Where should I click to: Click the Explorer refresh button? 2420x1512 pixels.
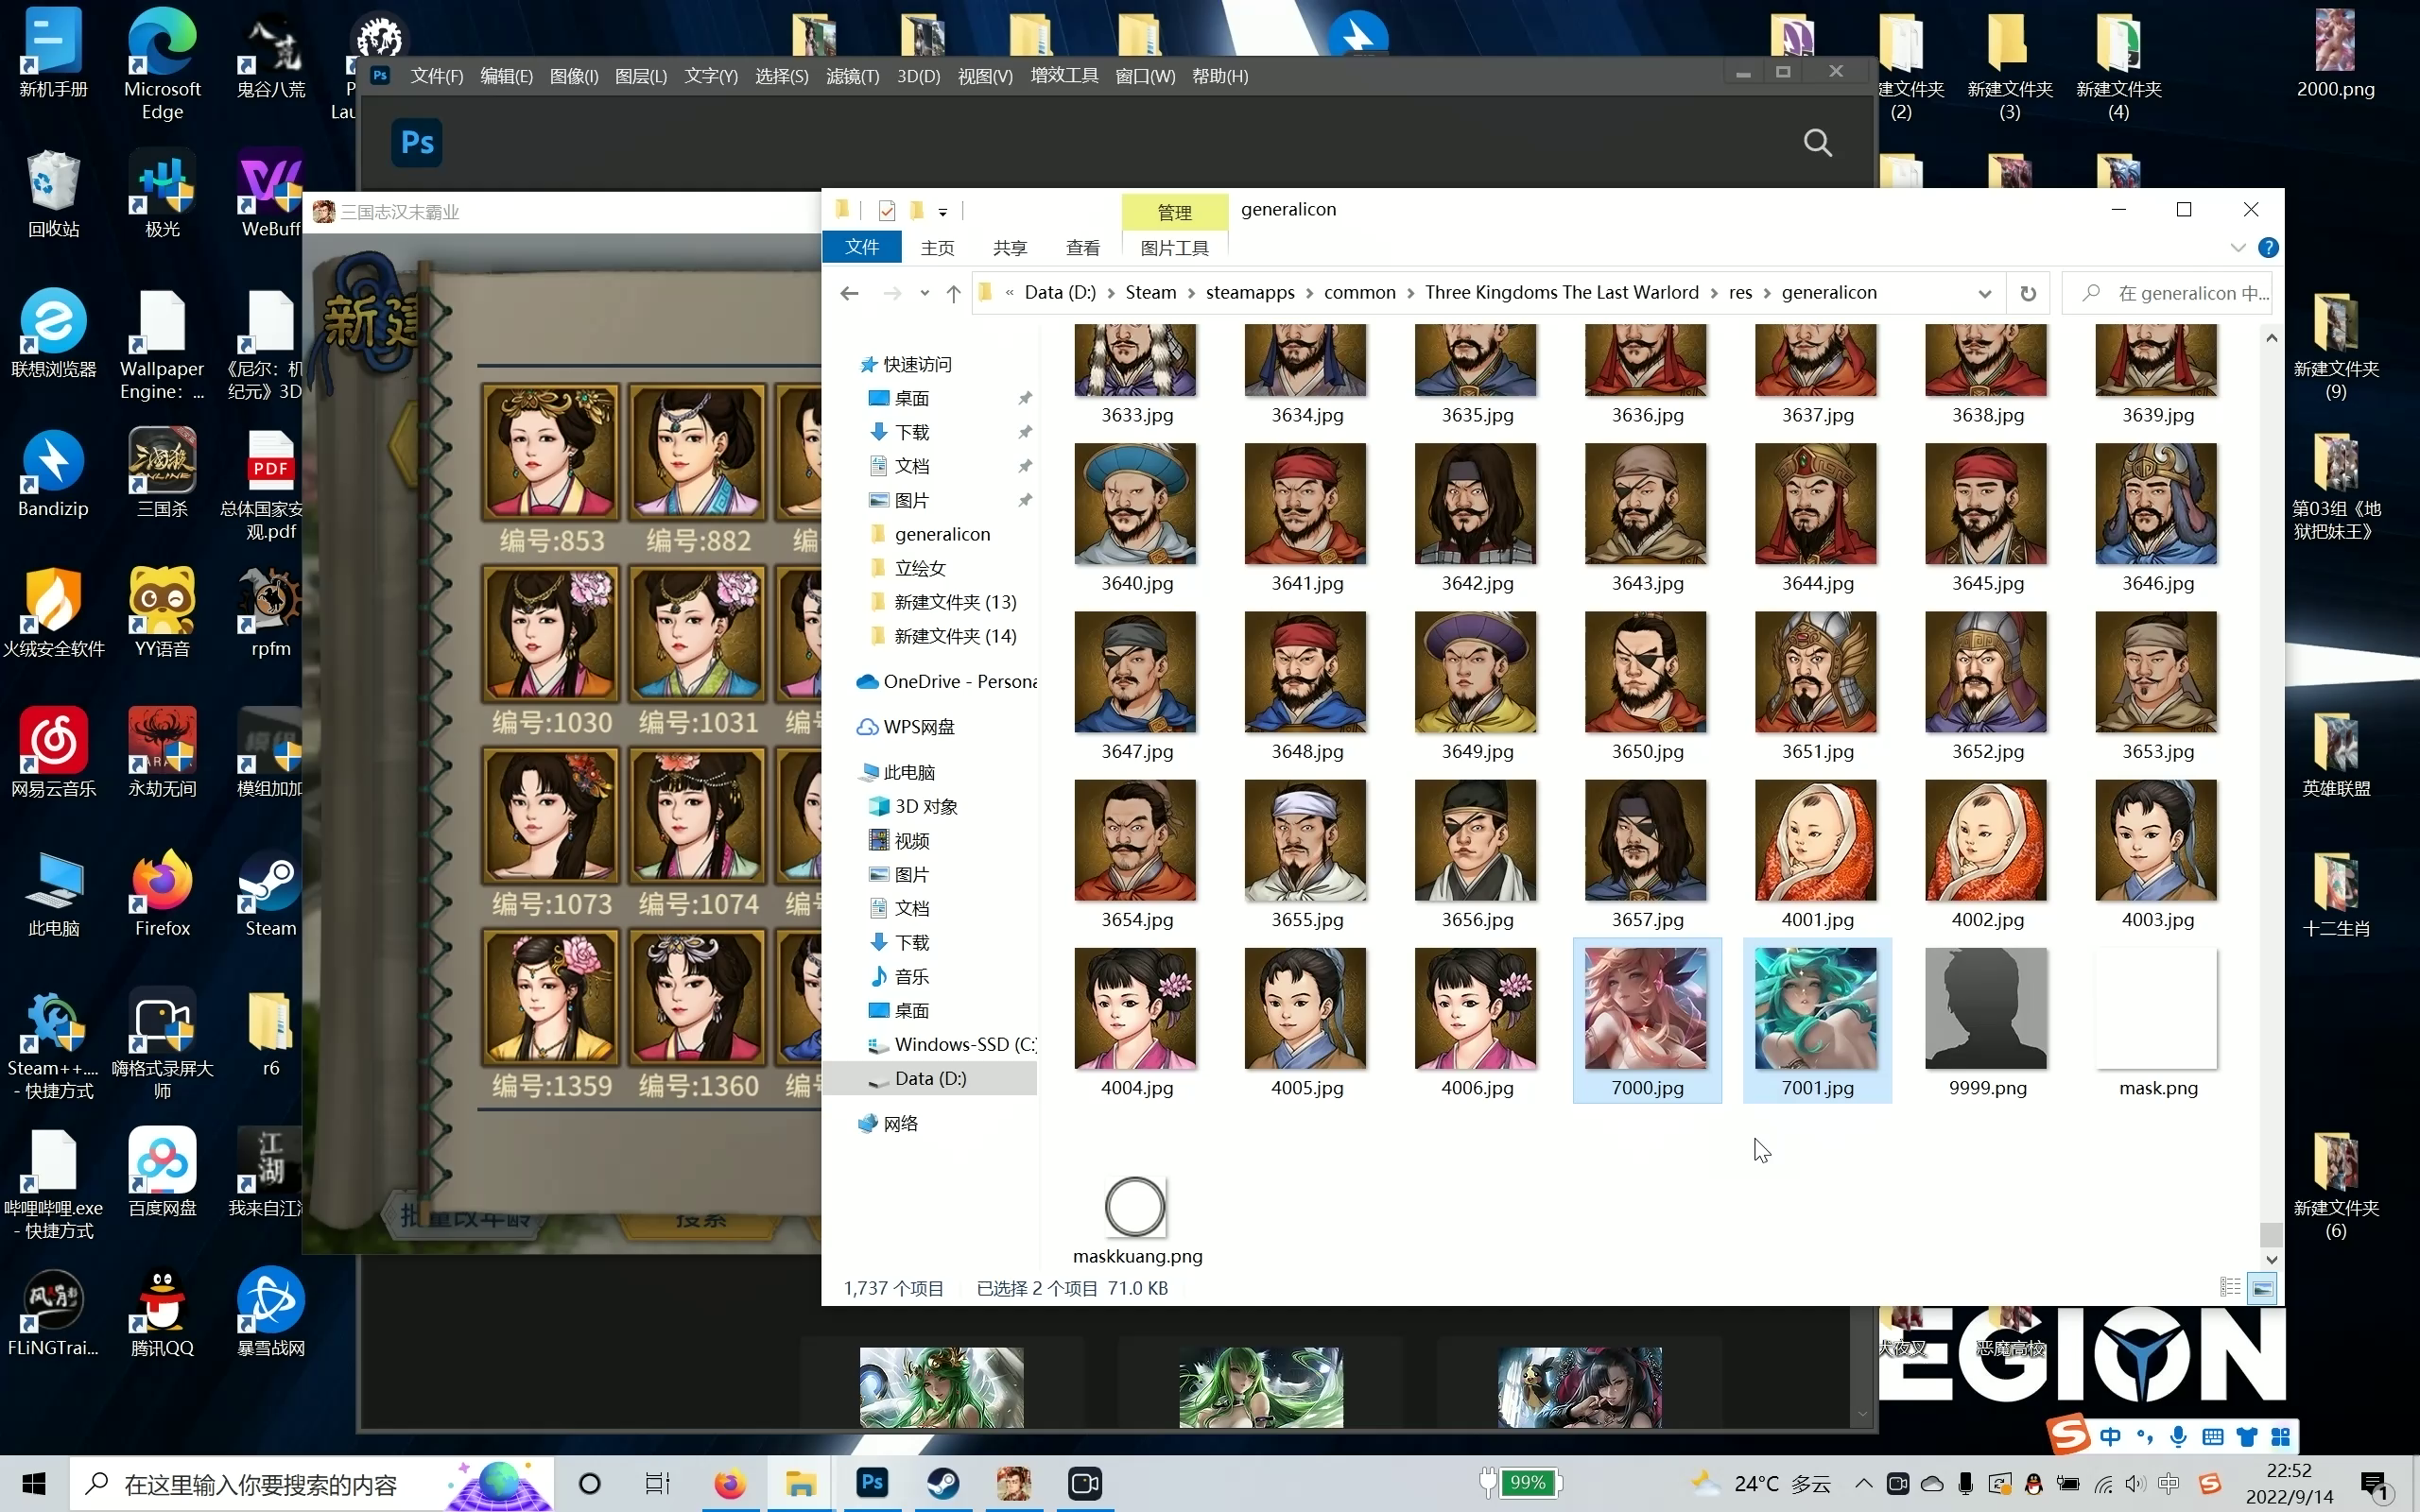click(2028, 293)
